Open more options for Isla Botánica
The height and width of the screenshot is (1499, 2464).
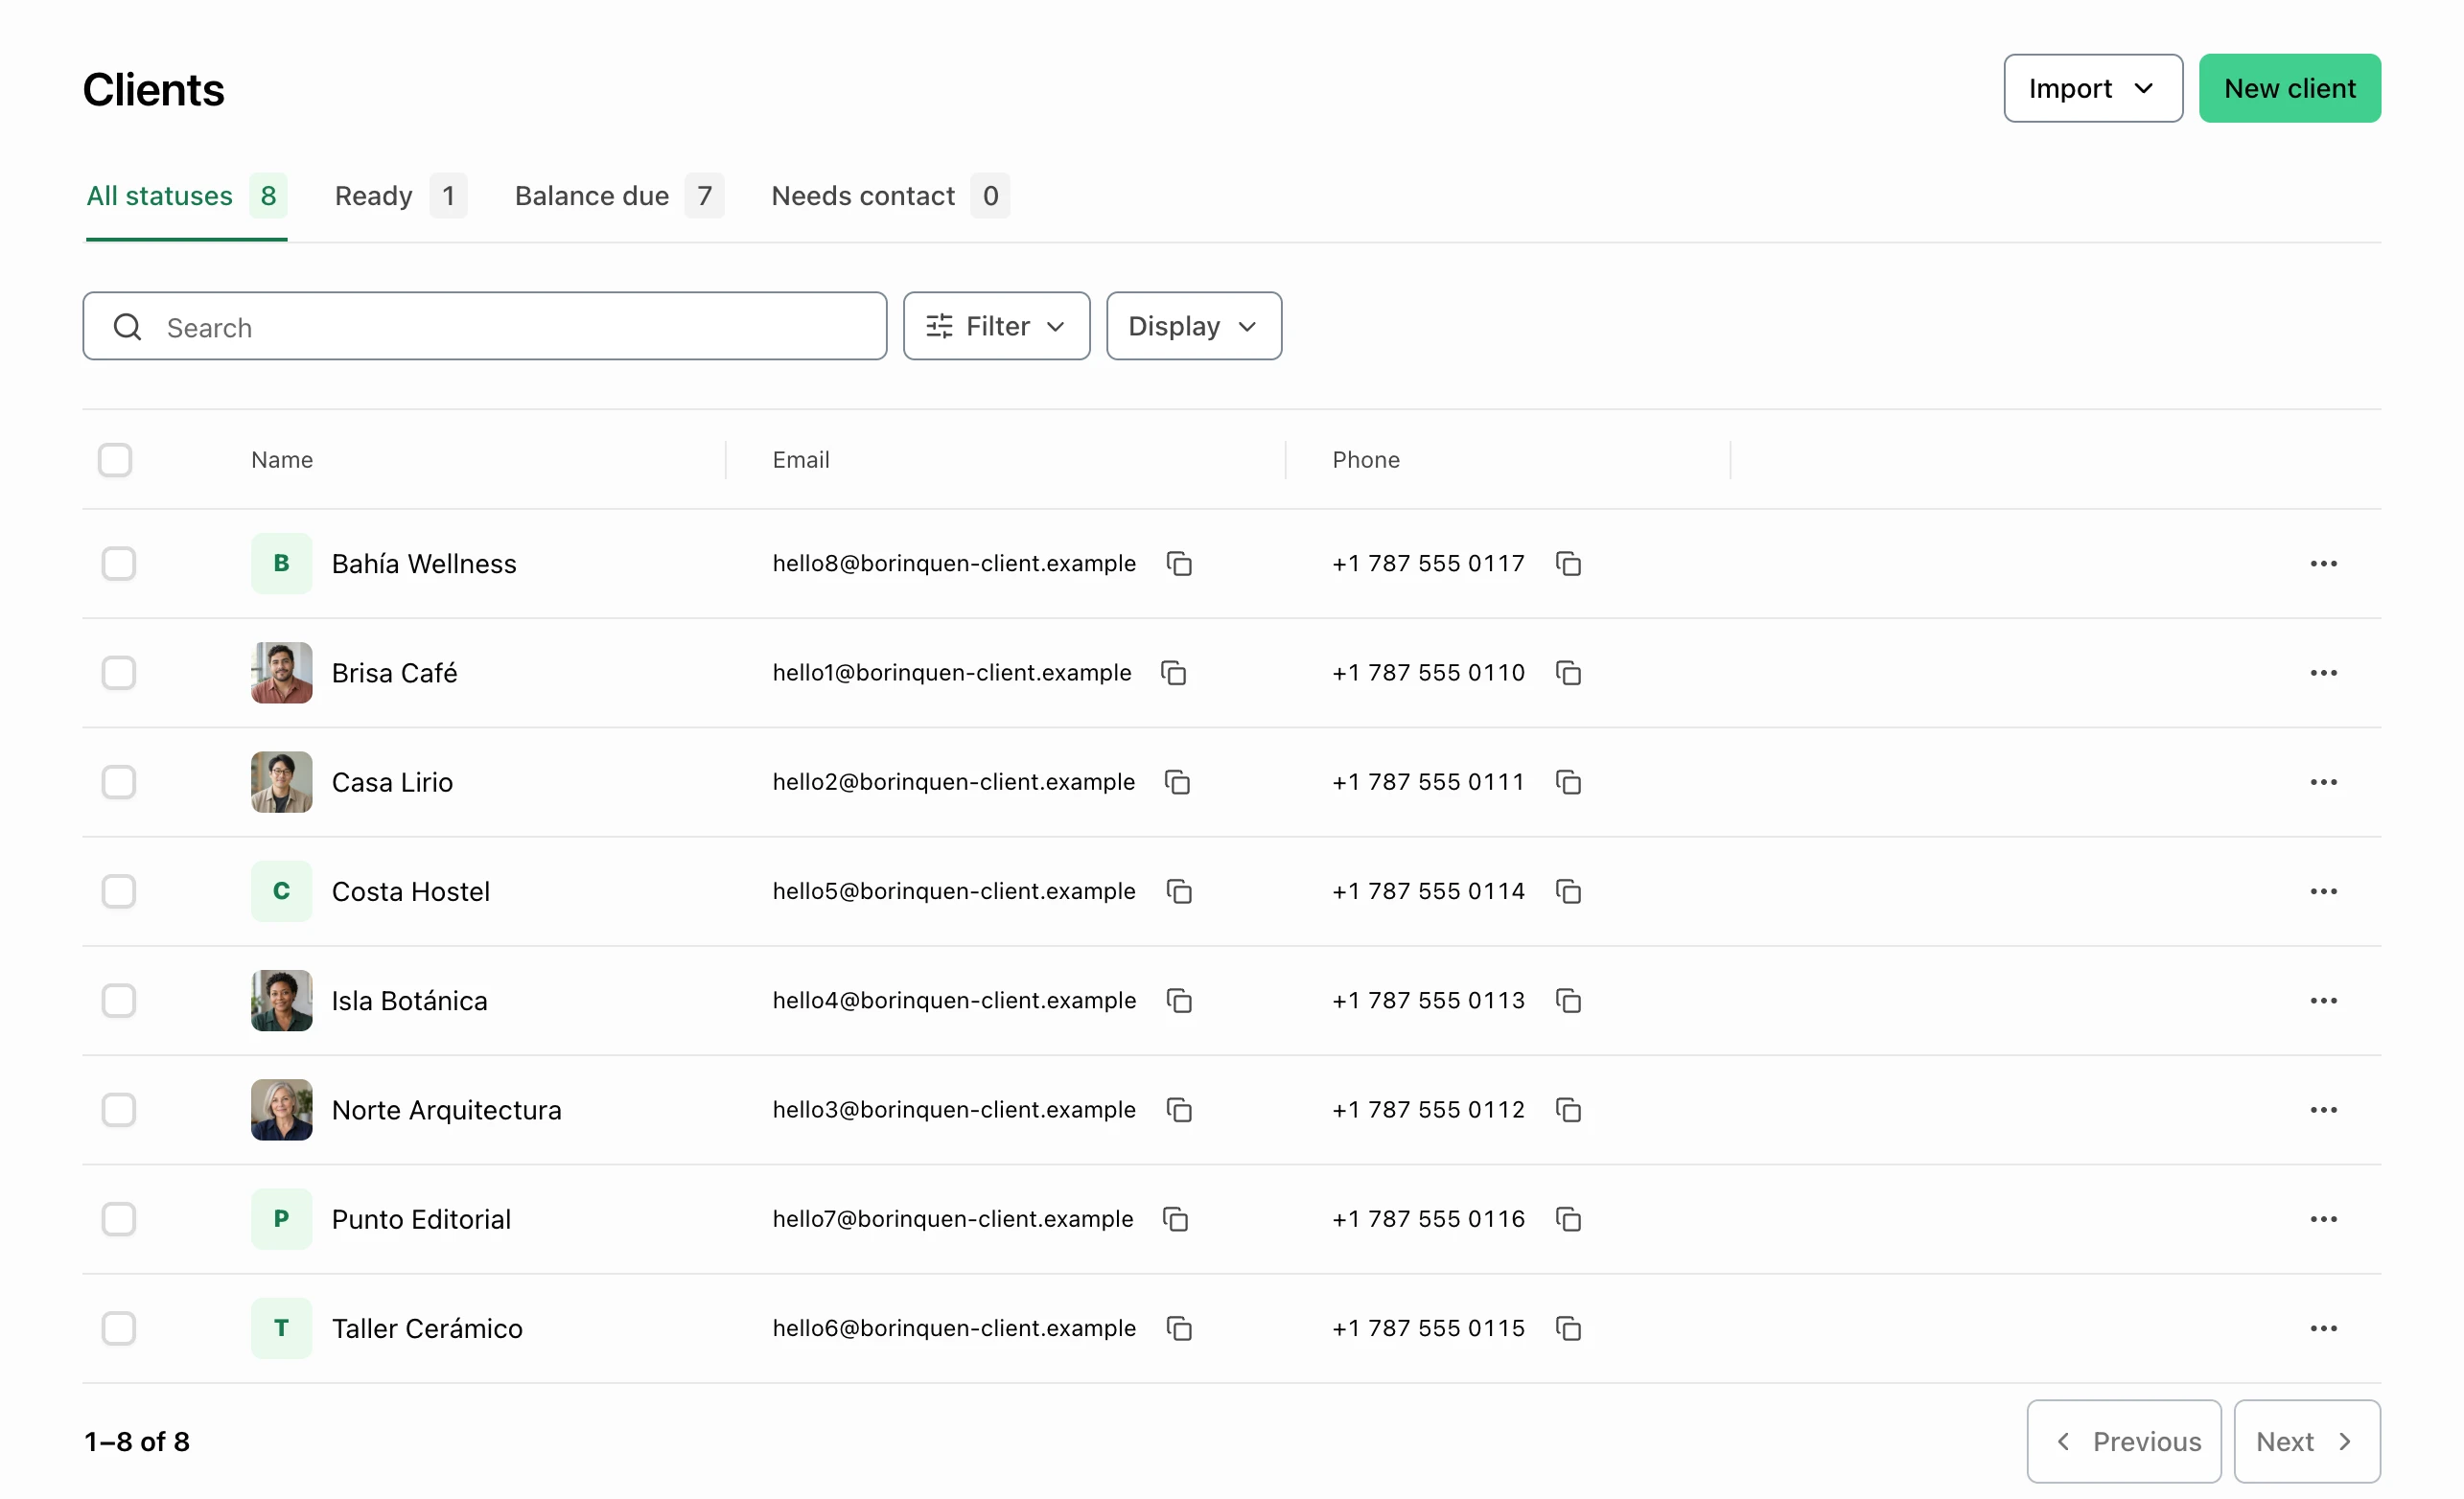2323,1001
